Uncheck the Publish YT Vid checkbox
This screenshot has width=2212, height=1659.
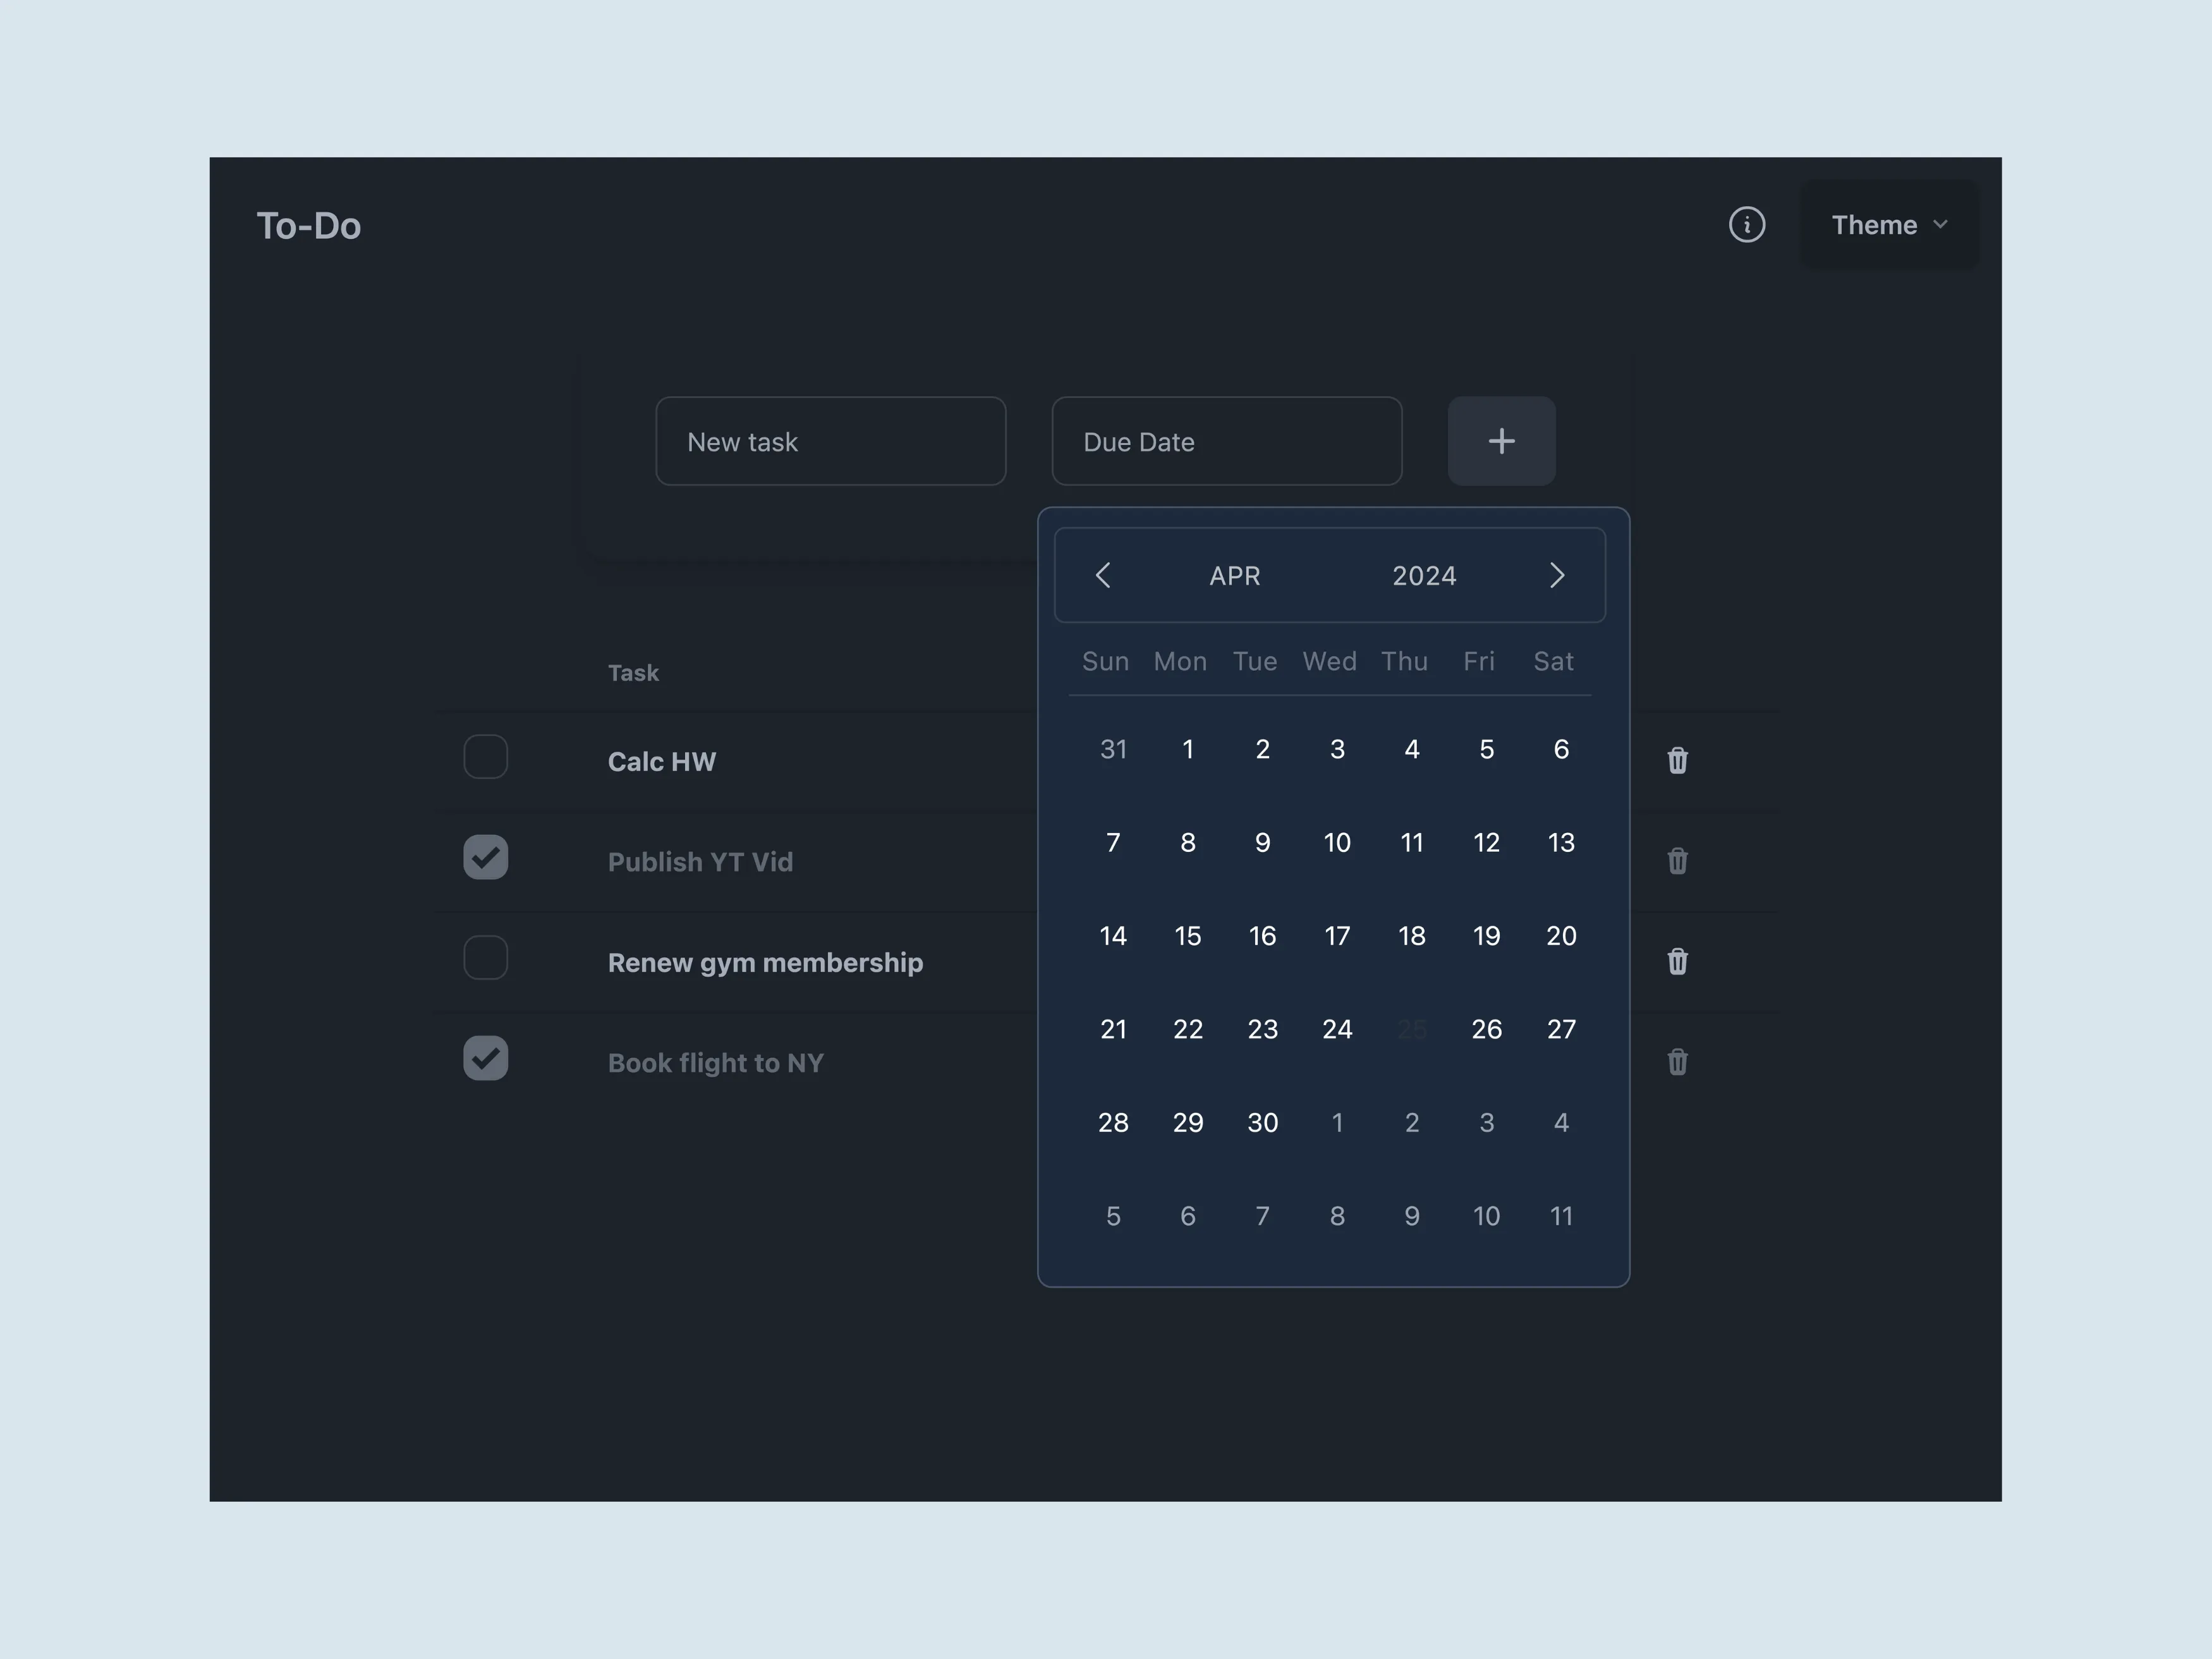point(486,858)
